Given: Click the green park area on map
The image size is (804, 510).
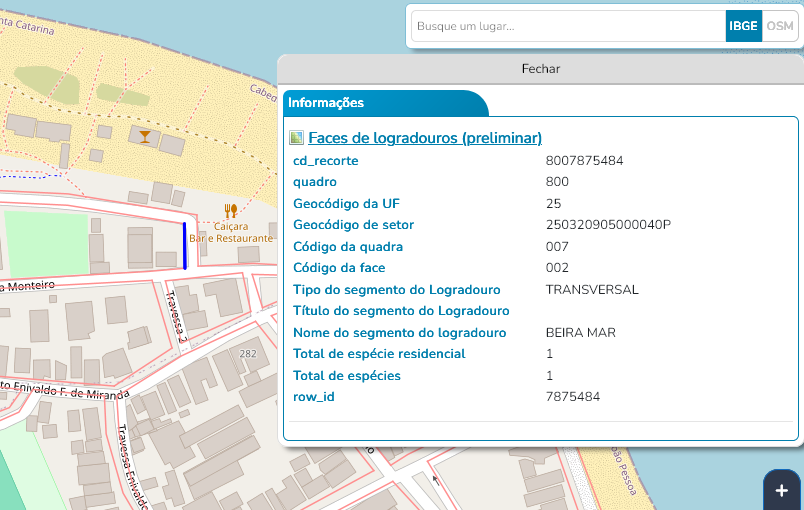Looking at the screenshot, I should pyautogui.click(x=46, y=243).
